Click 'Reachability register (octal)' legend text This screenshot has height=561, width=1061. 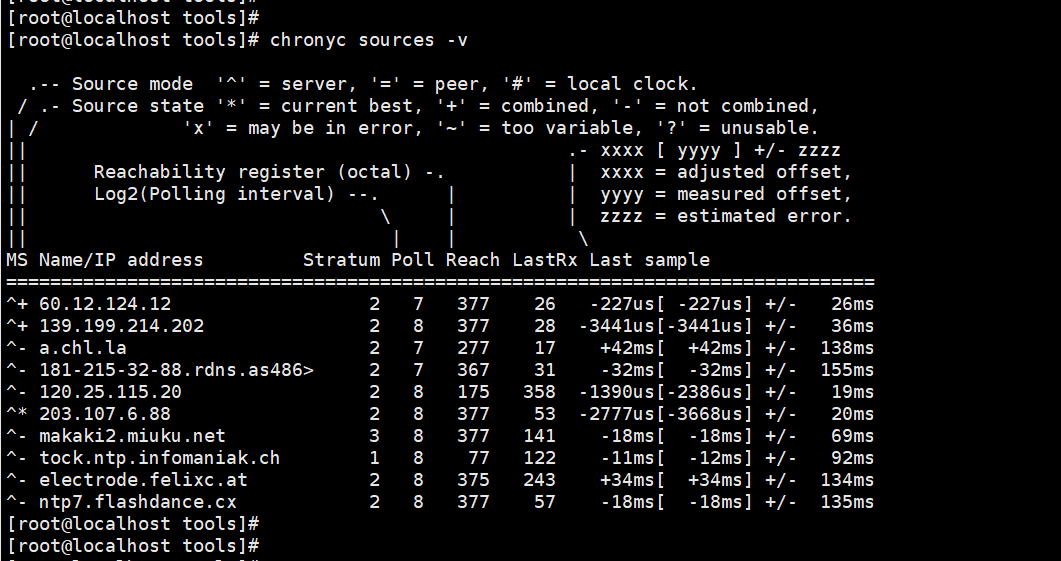[x=253, y=172]
